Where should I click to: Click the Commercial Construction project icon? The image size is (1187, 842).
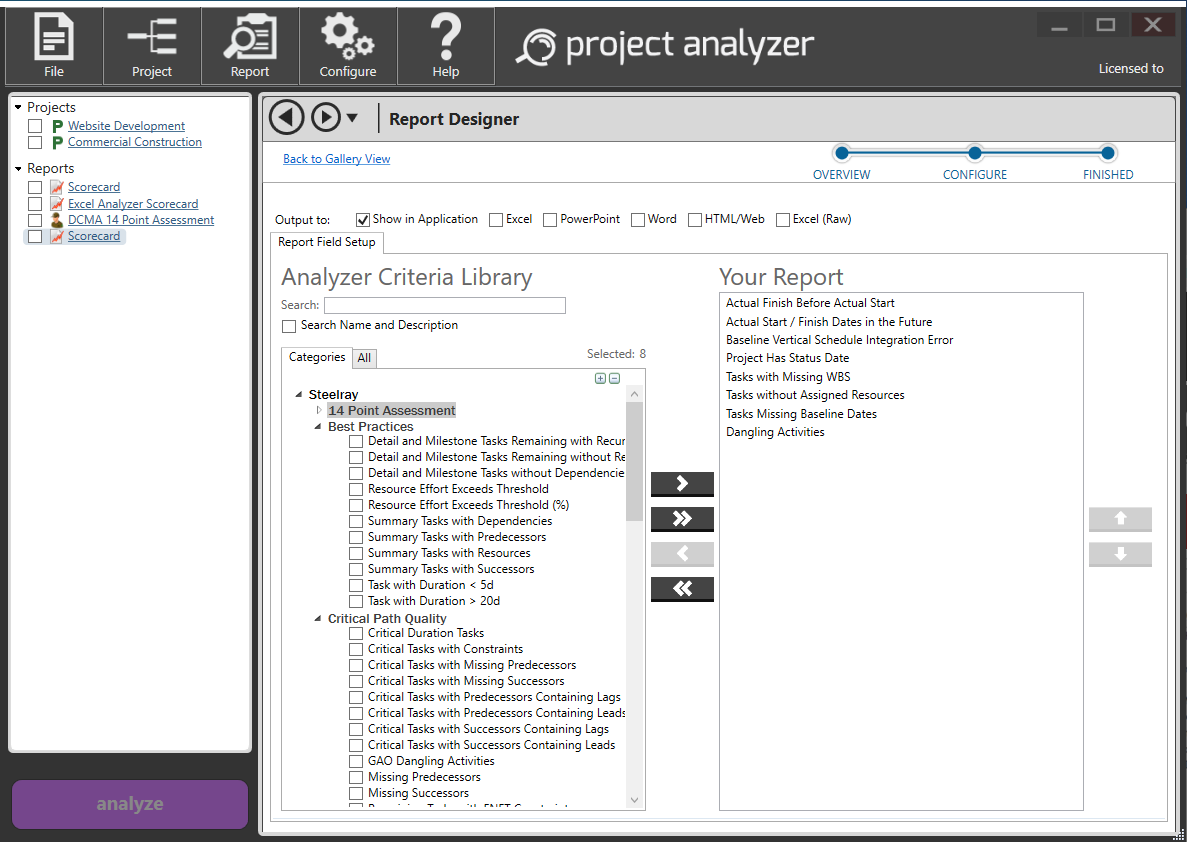point(57,142)
